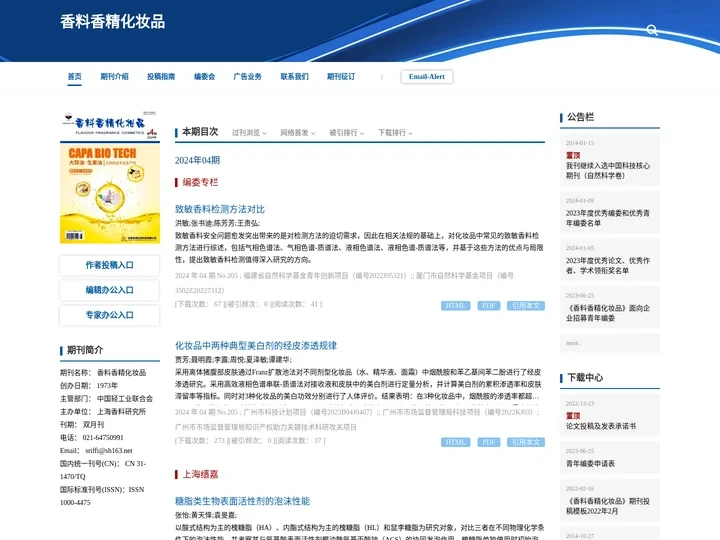Click the more... link in 公告栏
The height and width of the screenshot is (540, 720).
tap(574, 343)
